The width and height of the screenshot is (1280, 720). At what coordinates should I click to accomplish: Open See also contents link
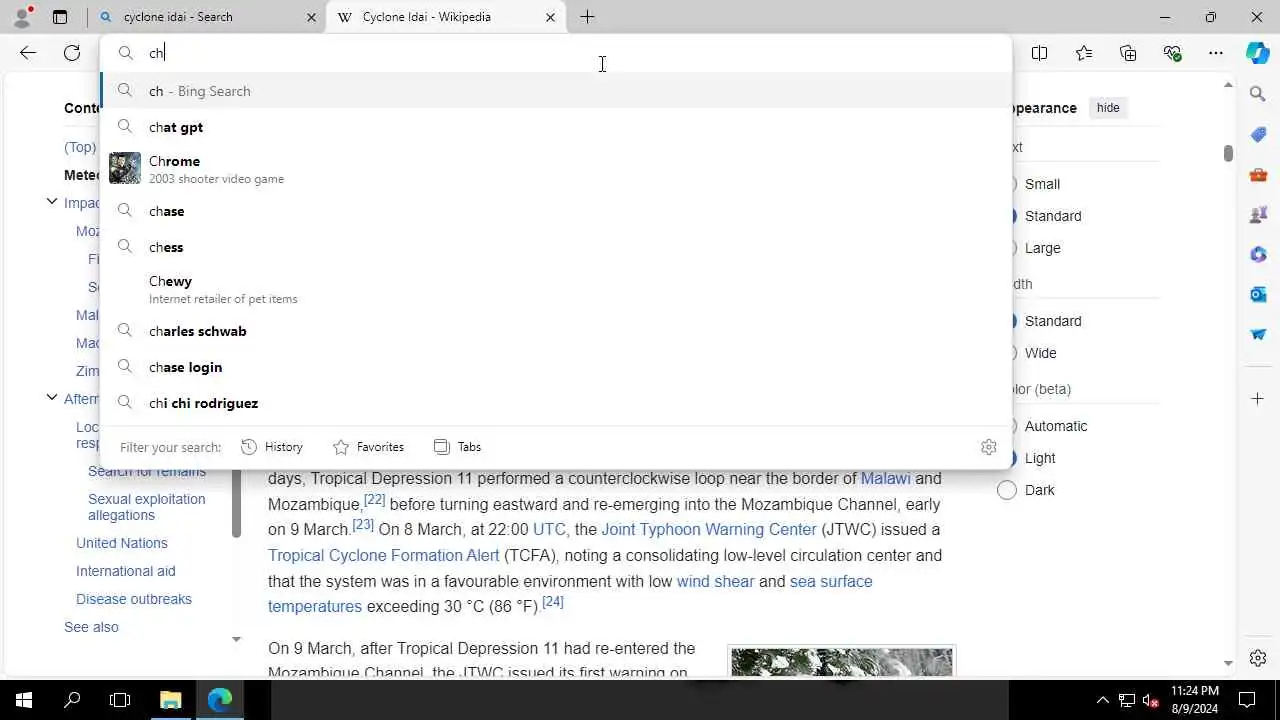(91, 627)
